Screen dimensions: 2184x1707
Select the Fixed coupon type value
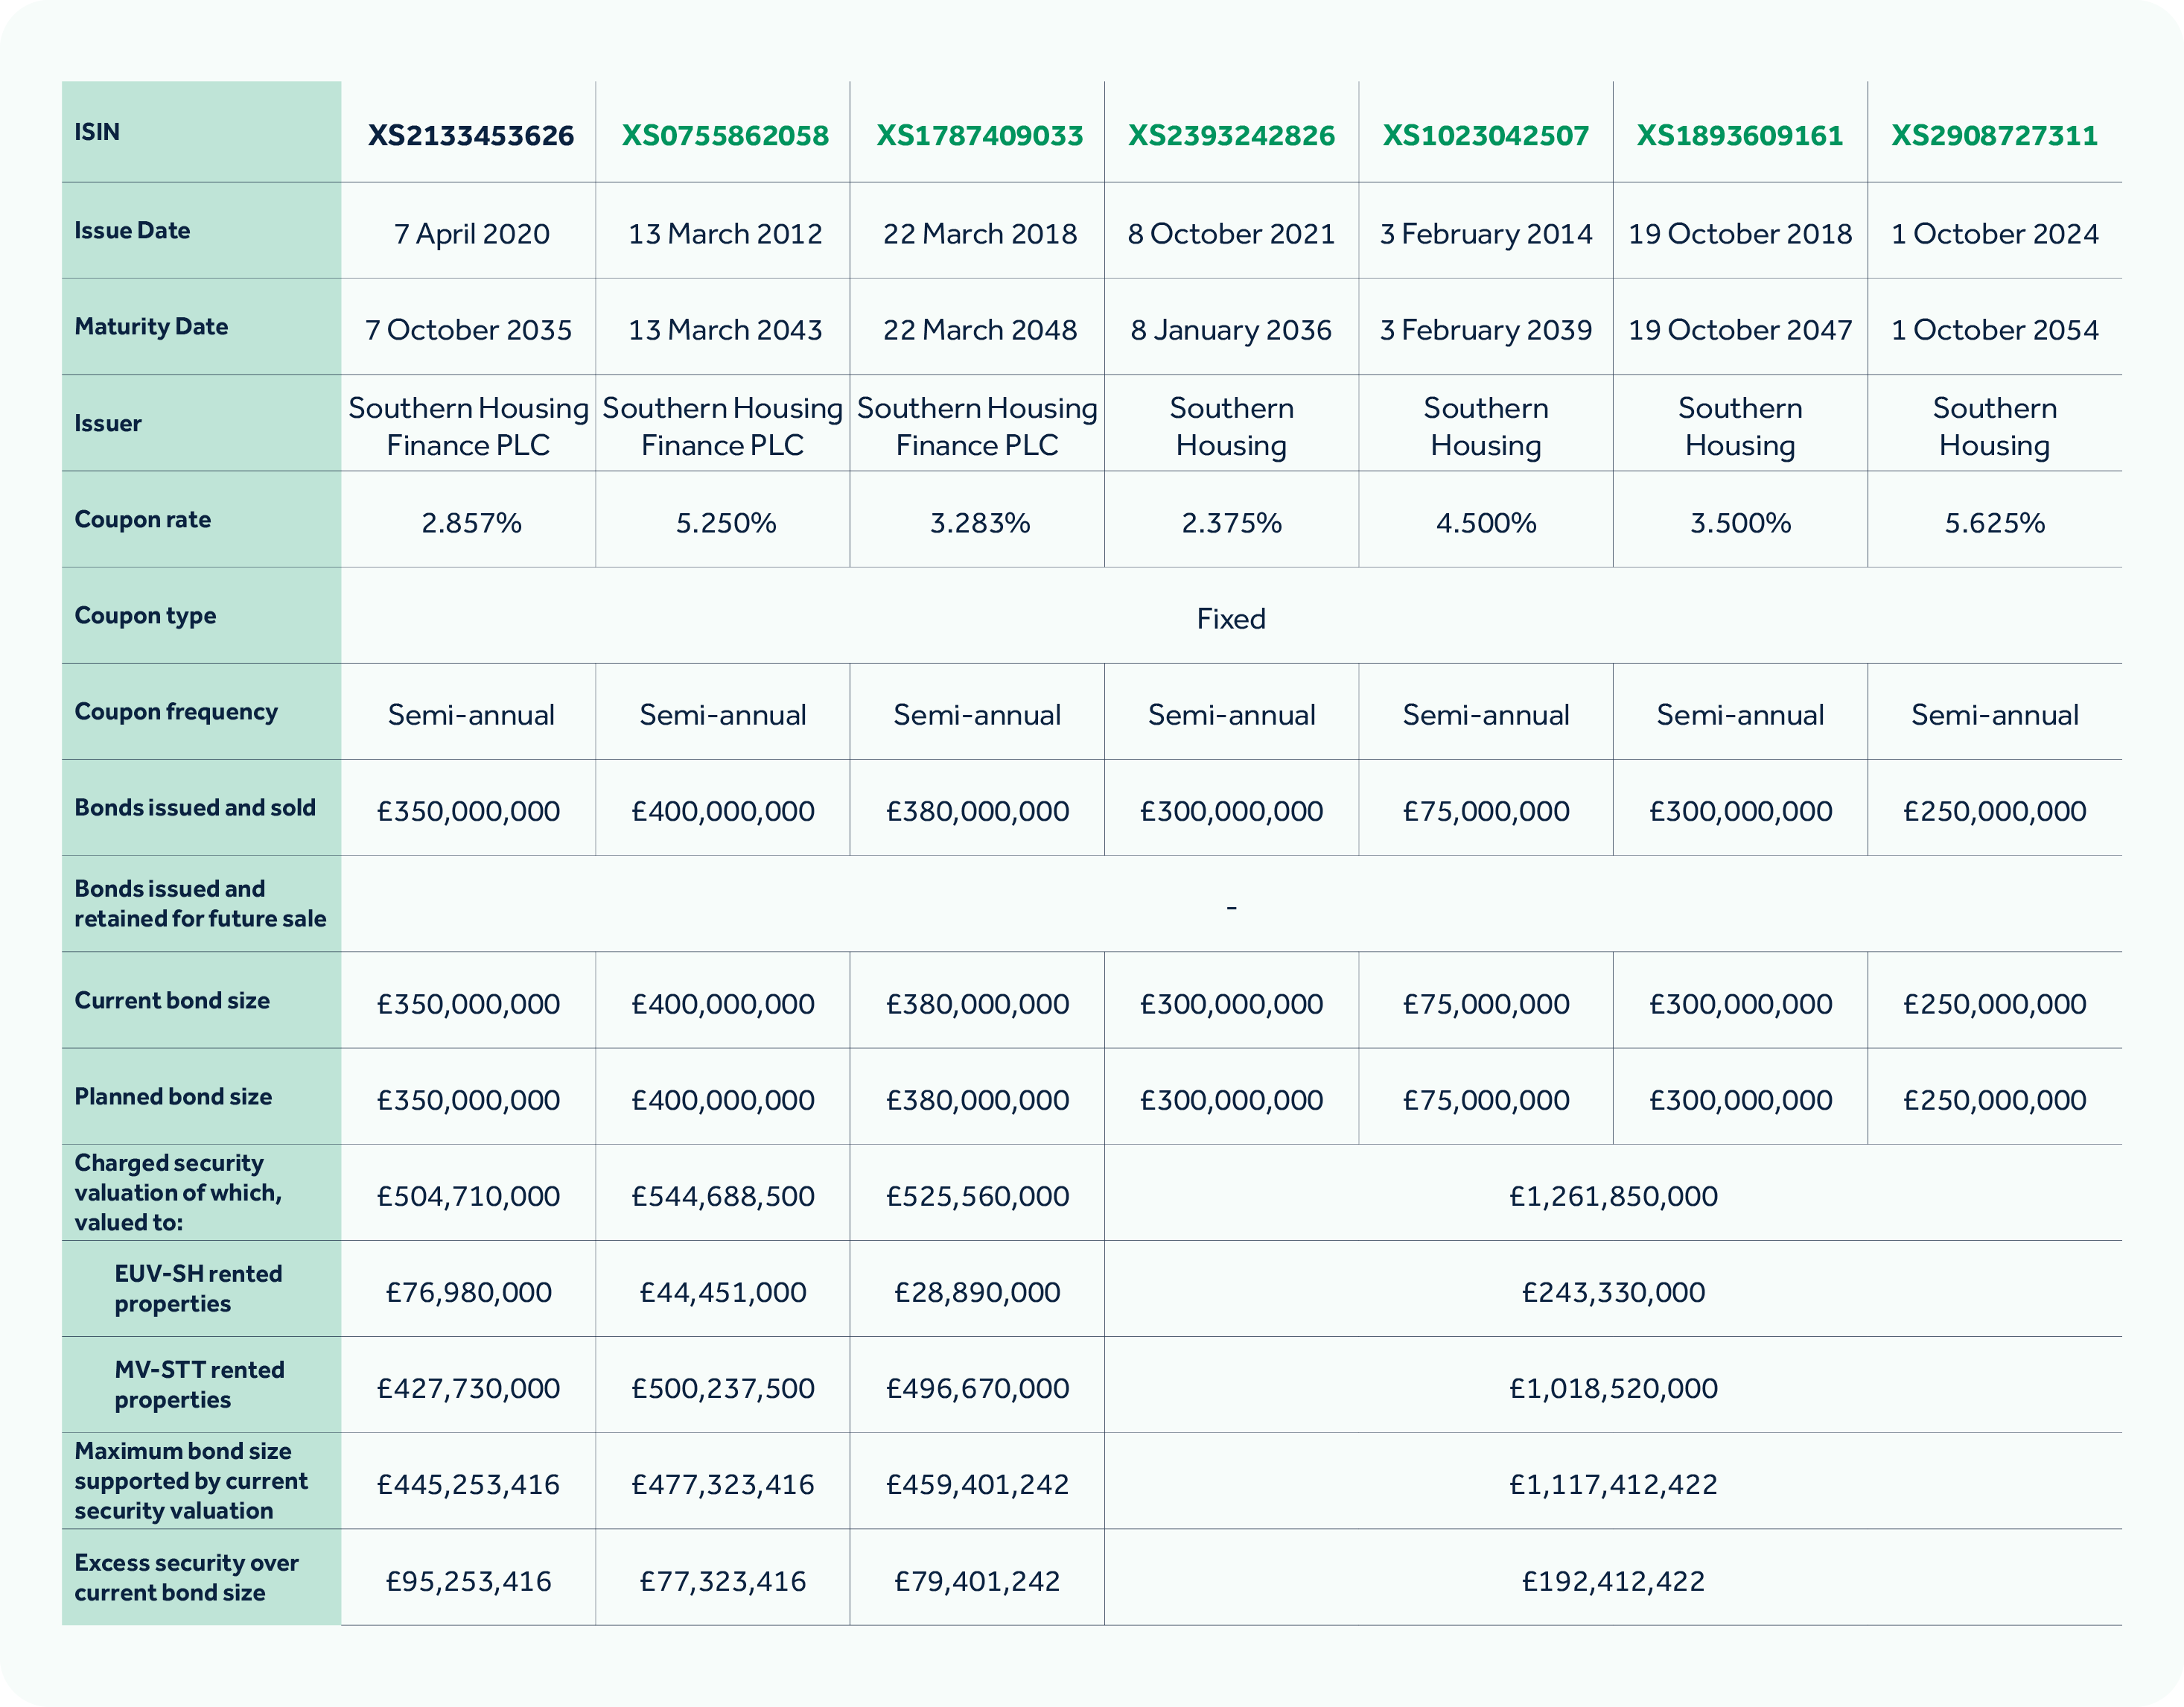click(x=1232, y=619)
